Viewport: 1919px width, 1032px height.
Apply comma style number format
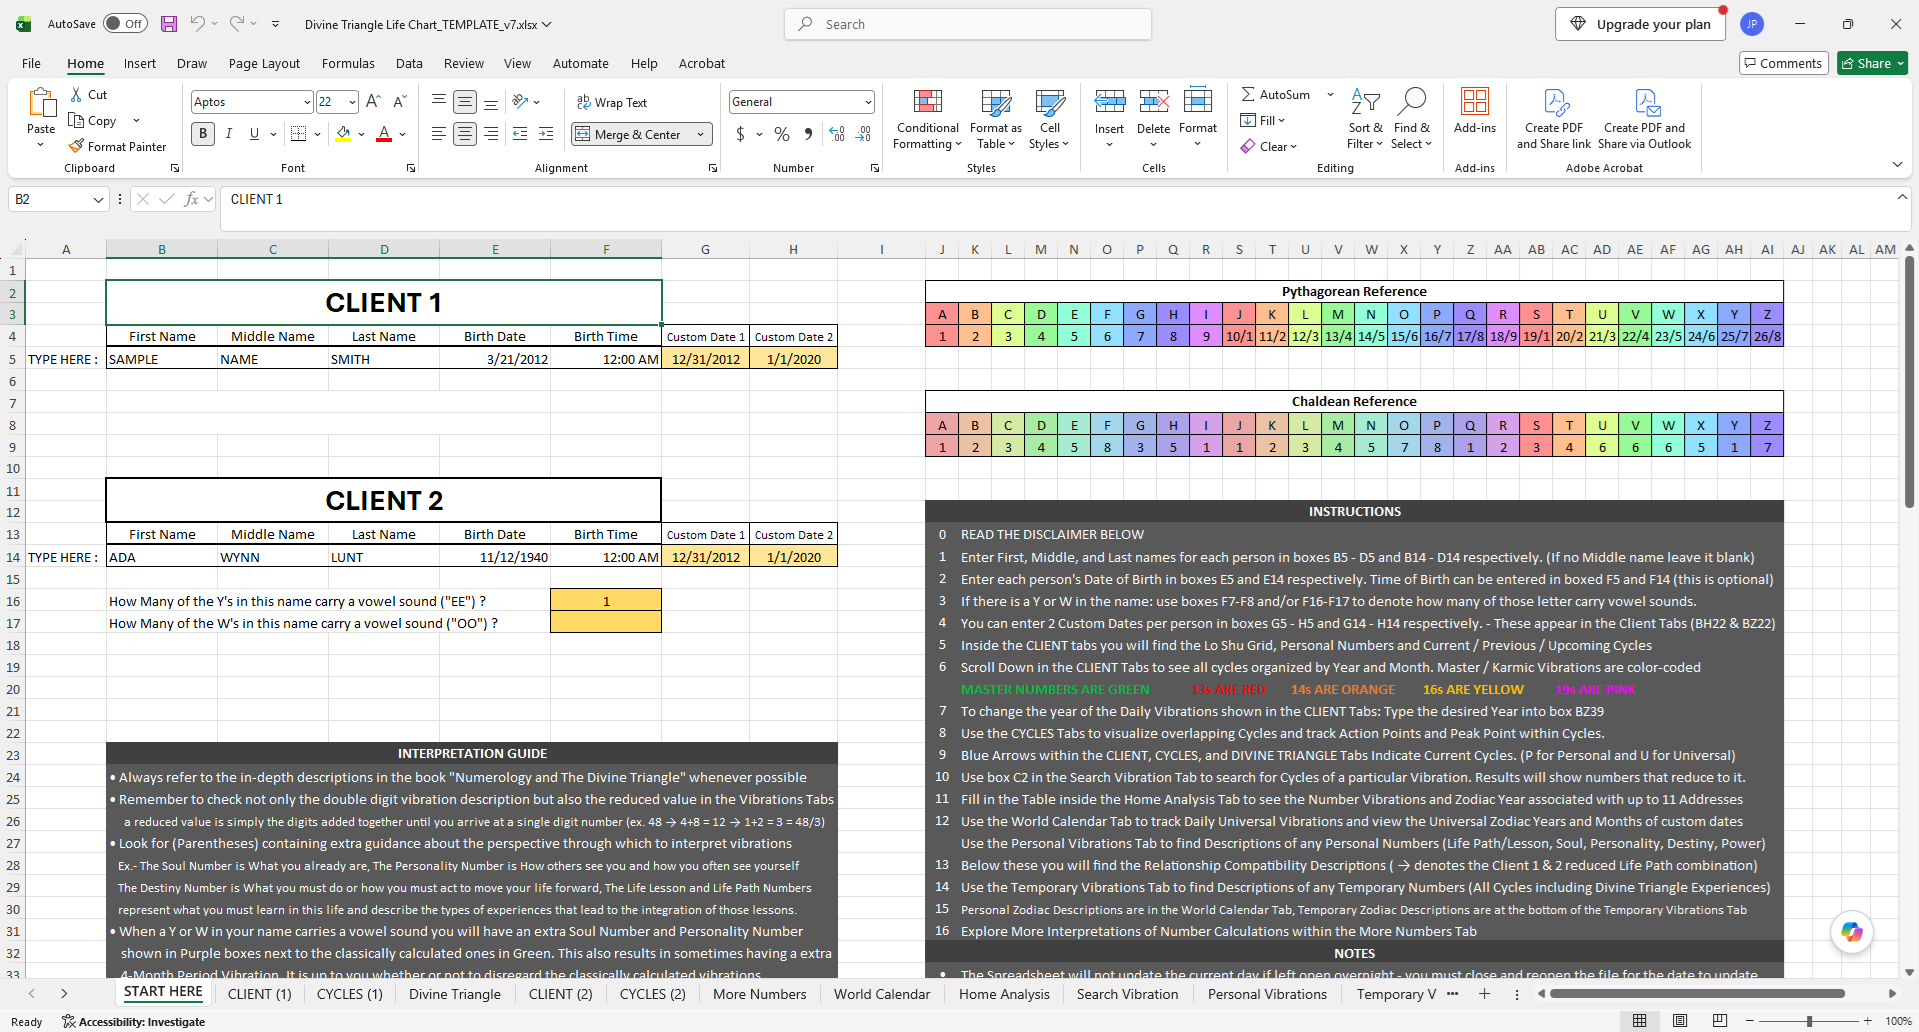pyautogui.click(x=808, y=134)
